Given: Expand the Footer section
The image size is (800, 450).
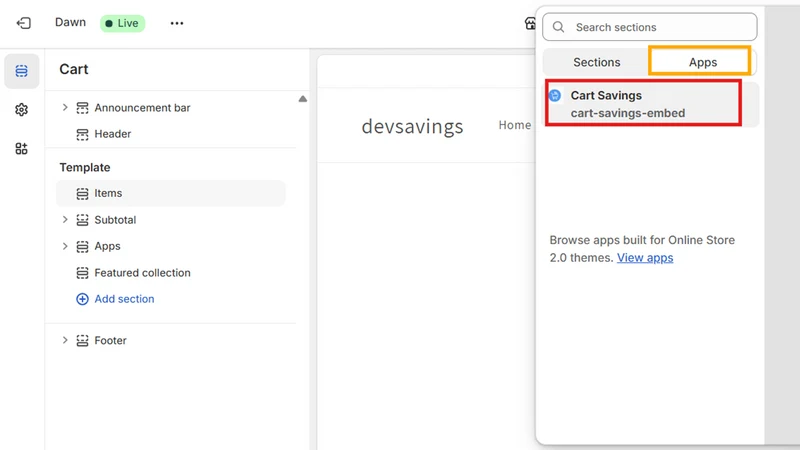Looking at the screenshot, I should [65, 340].
